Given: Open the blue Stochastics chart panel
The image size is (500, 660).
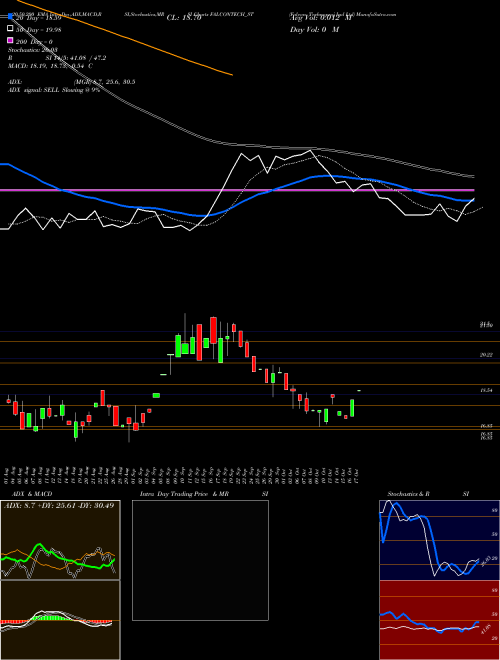Looking at the screenshot, I should [439, 540].
